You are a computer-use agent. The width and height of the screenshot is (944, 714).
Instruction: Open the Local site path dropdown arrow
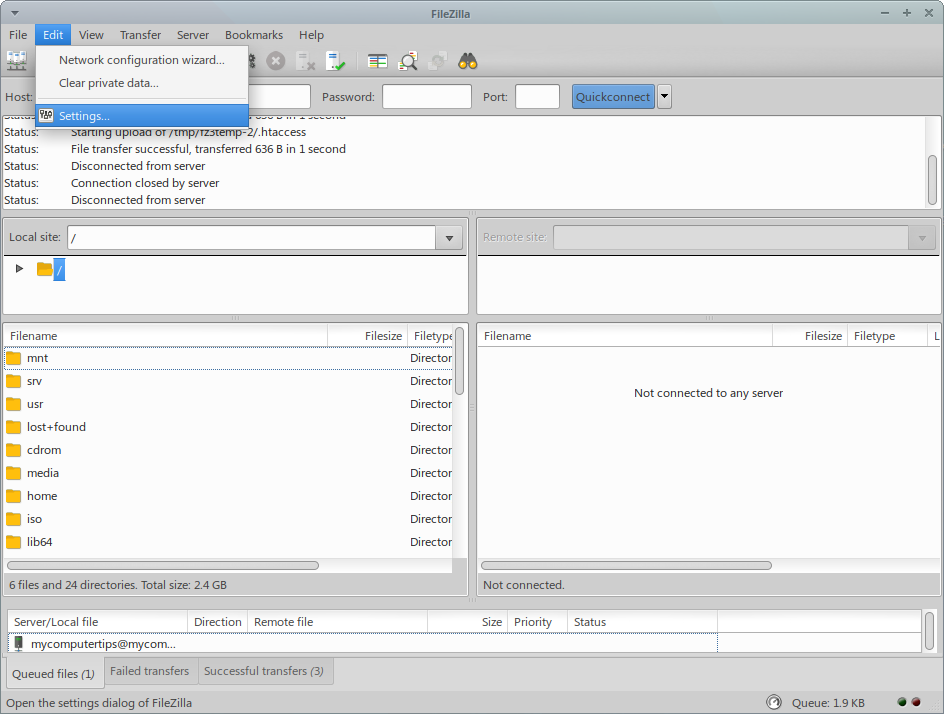coord(449,238)
